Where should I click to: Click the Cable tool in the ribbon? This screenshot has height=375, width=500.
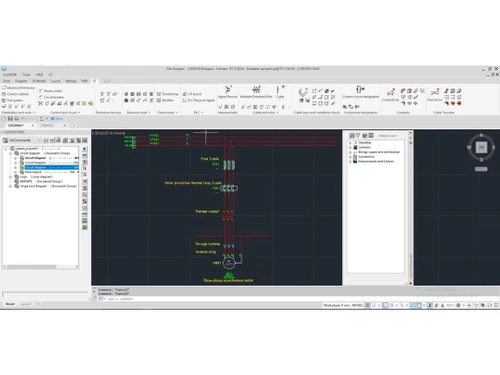point(280,92)
